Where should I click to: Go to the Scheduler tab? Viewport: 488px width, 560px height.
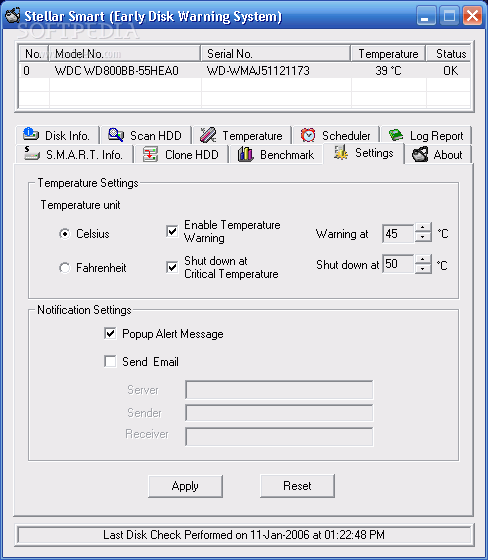(335, 135)
